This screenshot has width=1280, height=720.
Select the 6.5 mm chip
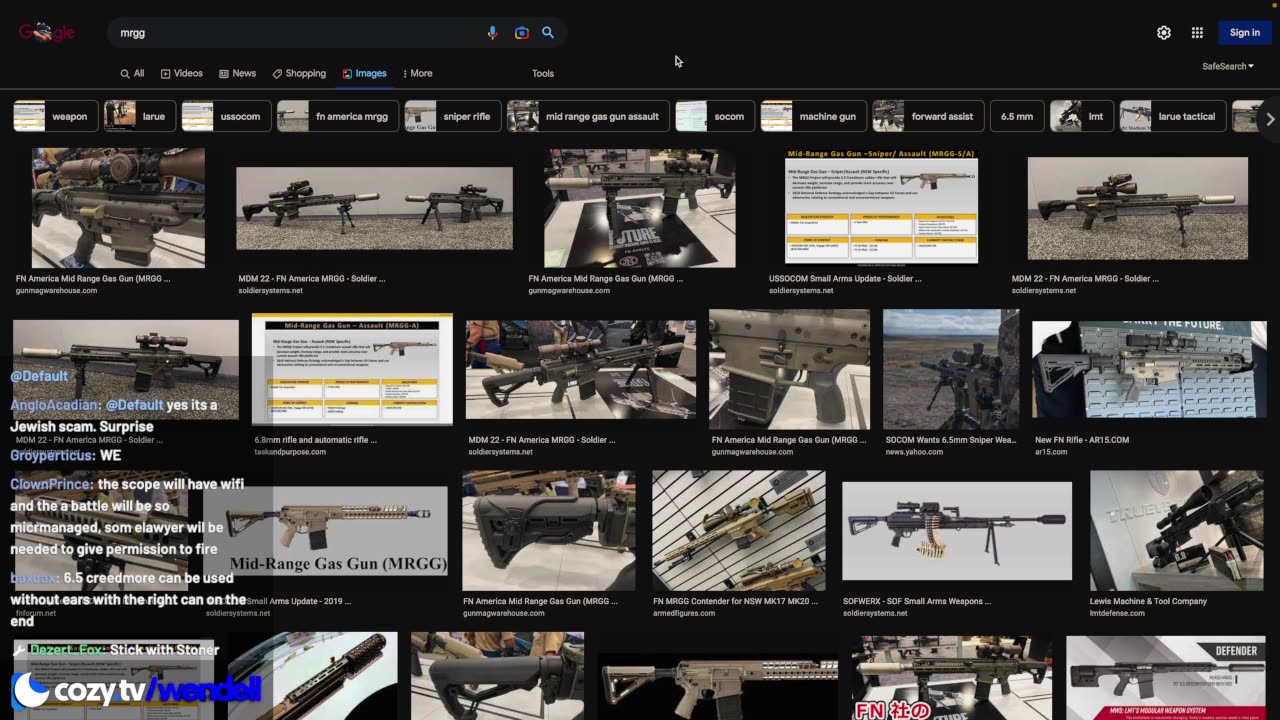coord(1017,116)
